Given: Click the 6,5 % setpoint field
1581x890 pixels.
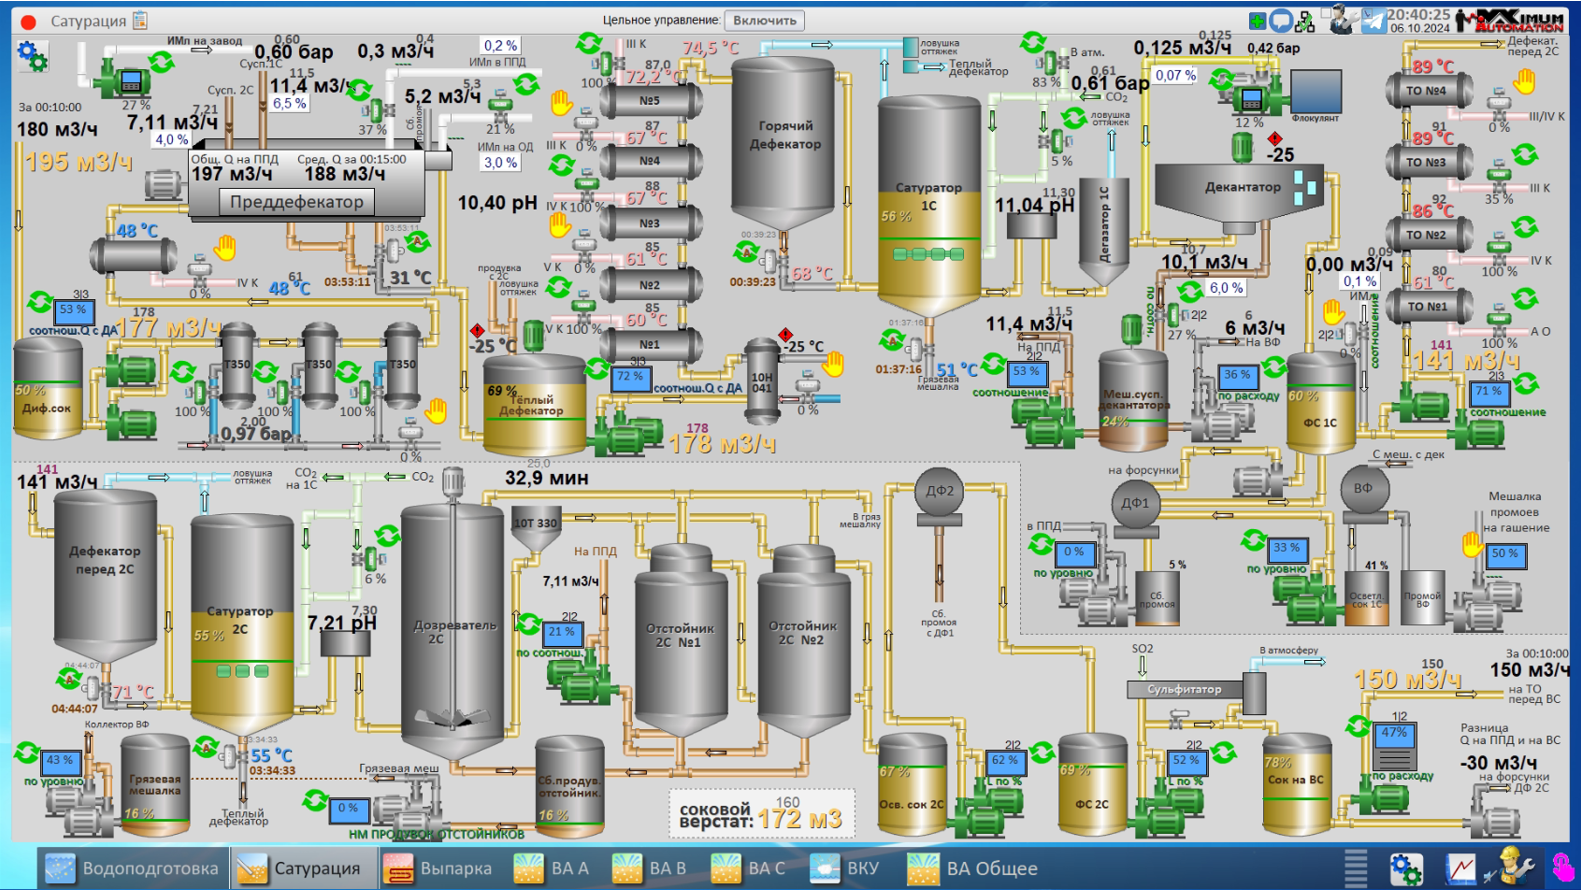Looking at the screenshot, I should point(290,103).
